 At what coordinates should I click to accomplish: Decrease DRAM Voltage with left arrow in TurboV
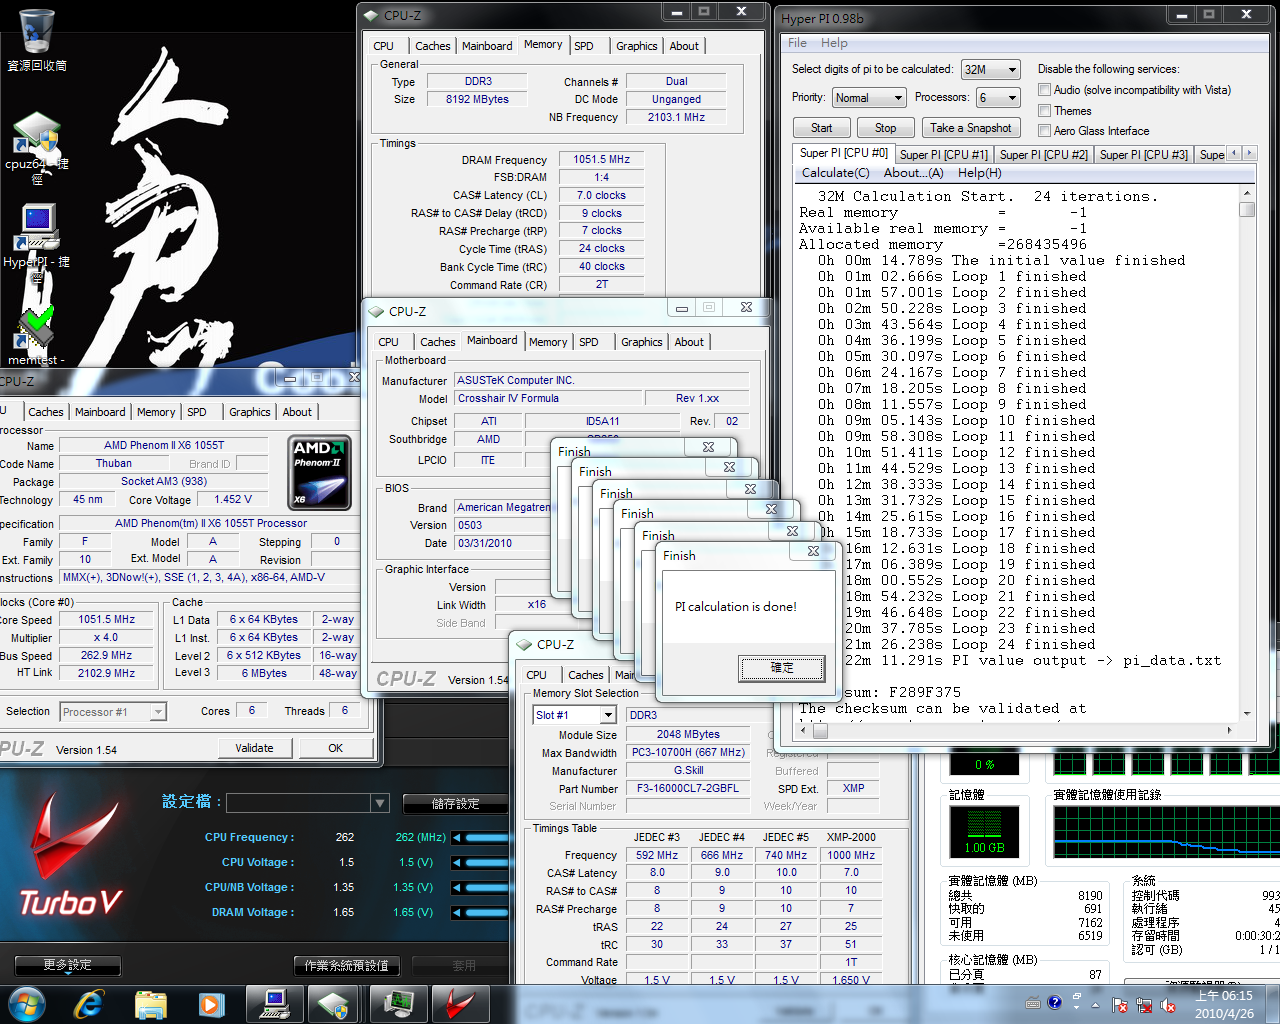pyautogui.click(x=457, y=912)
